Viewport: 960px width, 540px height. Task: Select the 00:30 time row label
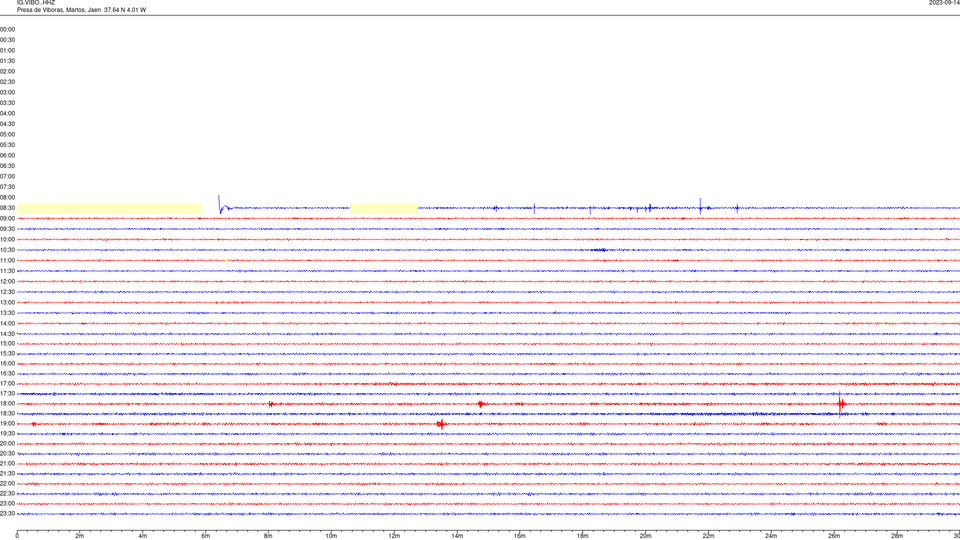tap(7, 40)
